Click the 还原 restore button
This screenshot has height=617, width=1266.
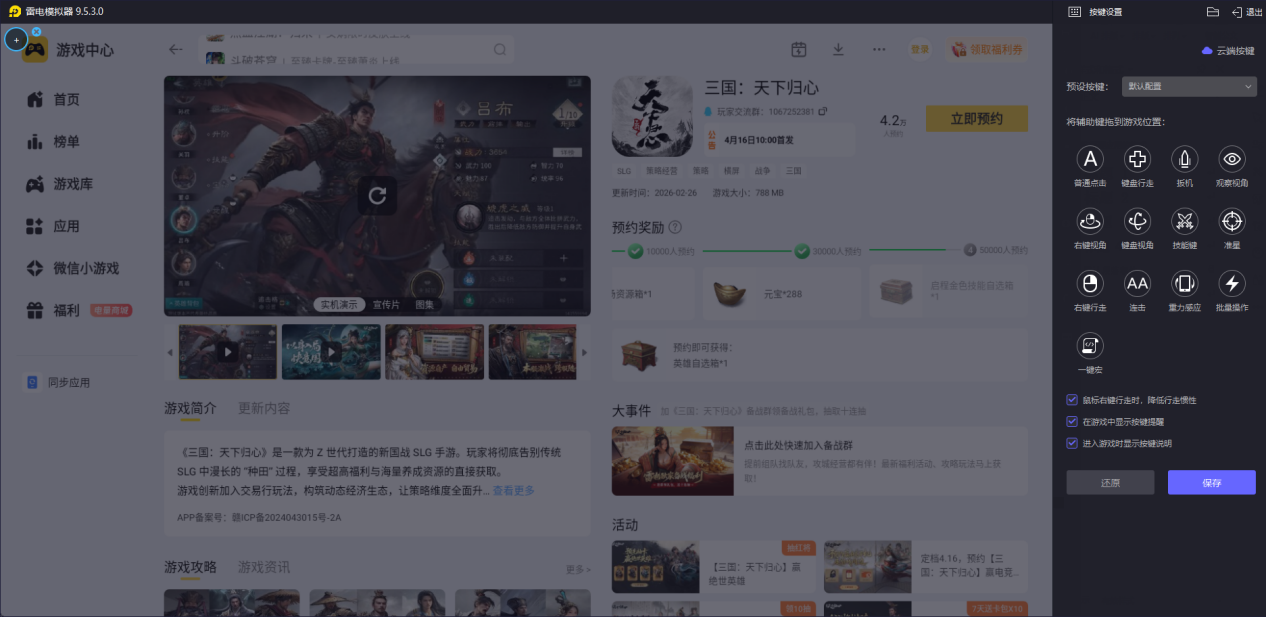1110,482
